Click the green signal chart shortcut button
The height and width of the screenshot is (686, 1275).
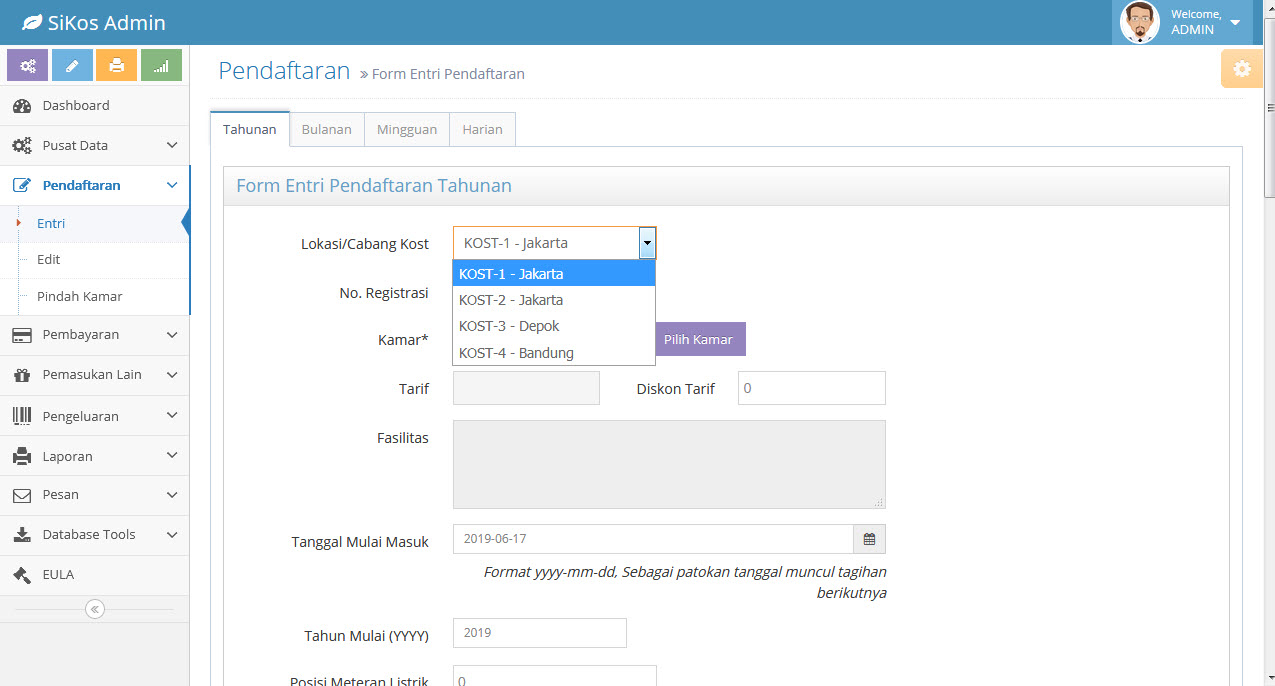(x=161, y=65)
